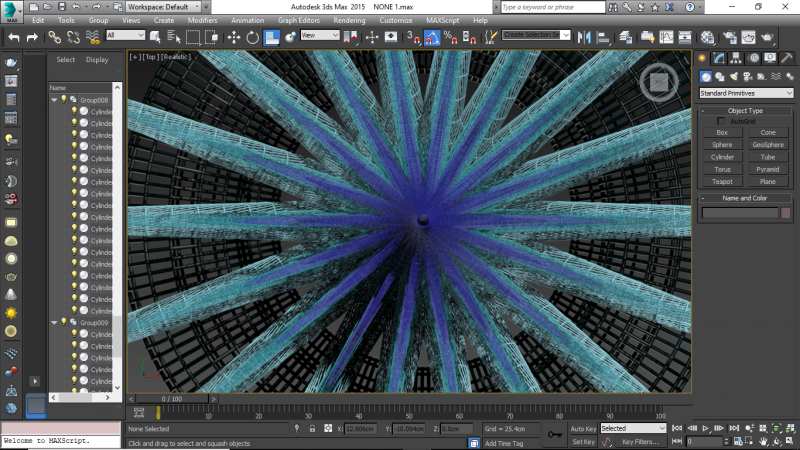Select the Lights category in Create panel

tap(733, 77)
